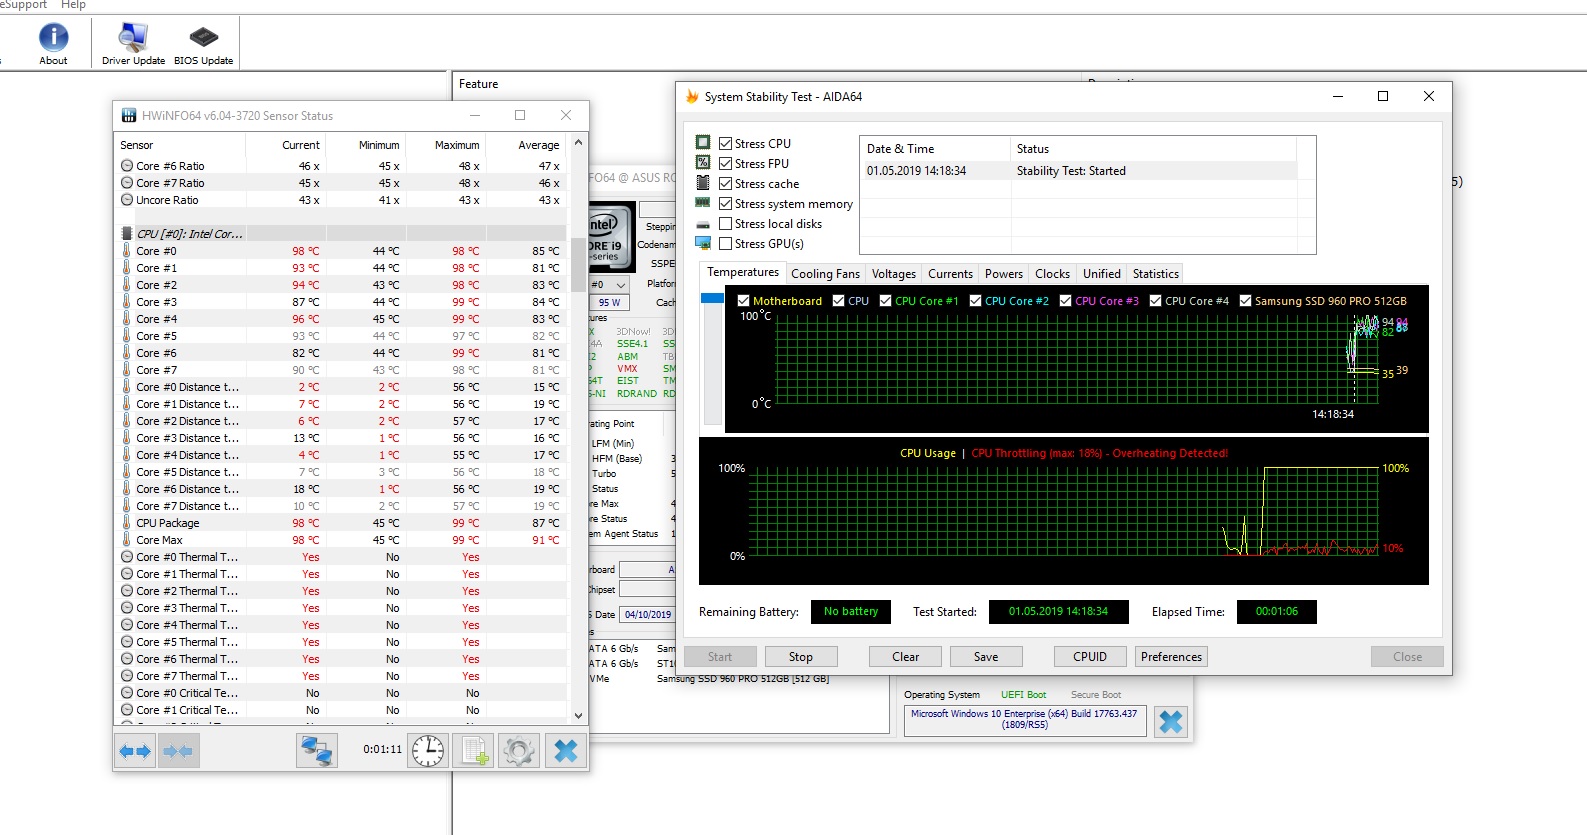Click the disk icon beside Stress local disks
The width and height of the screenshot is (1587, 835).
[x=703, y=224]
